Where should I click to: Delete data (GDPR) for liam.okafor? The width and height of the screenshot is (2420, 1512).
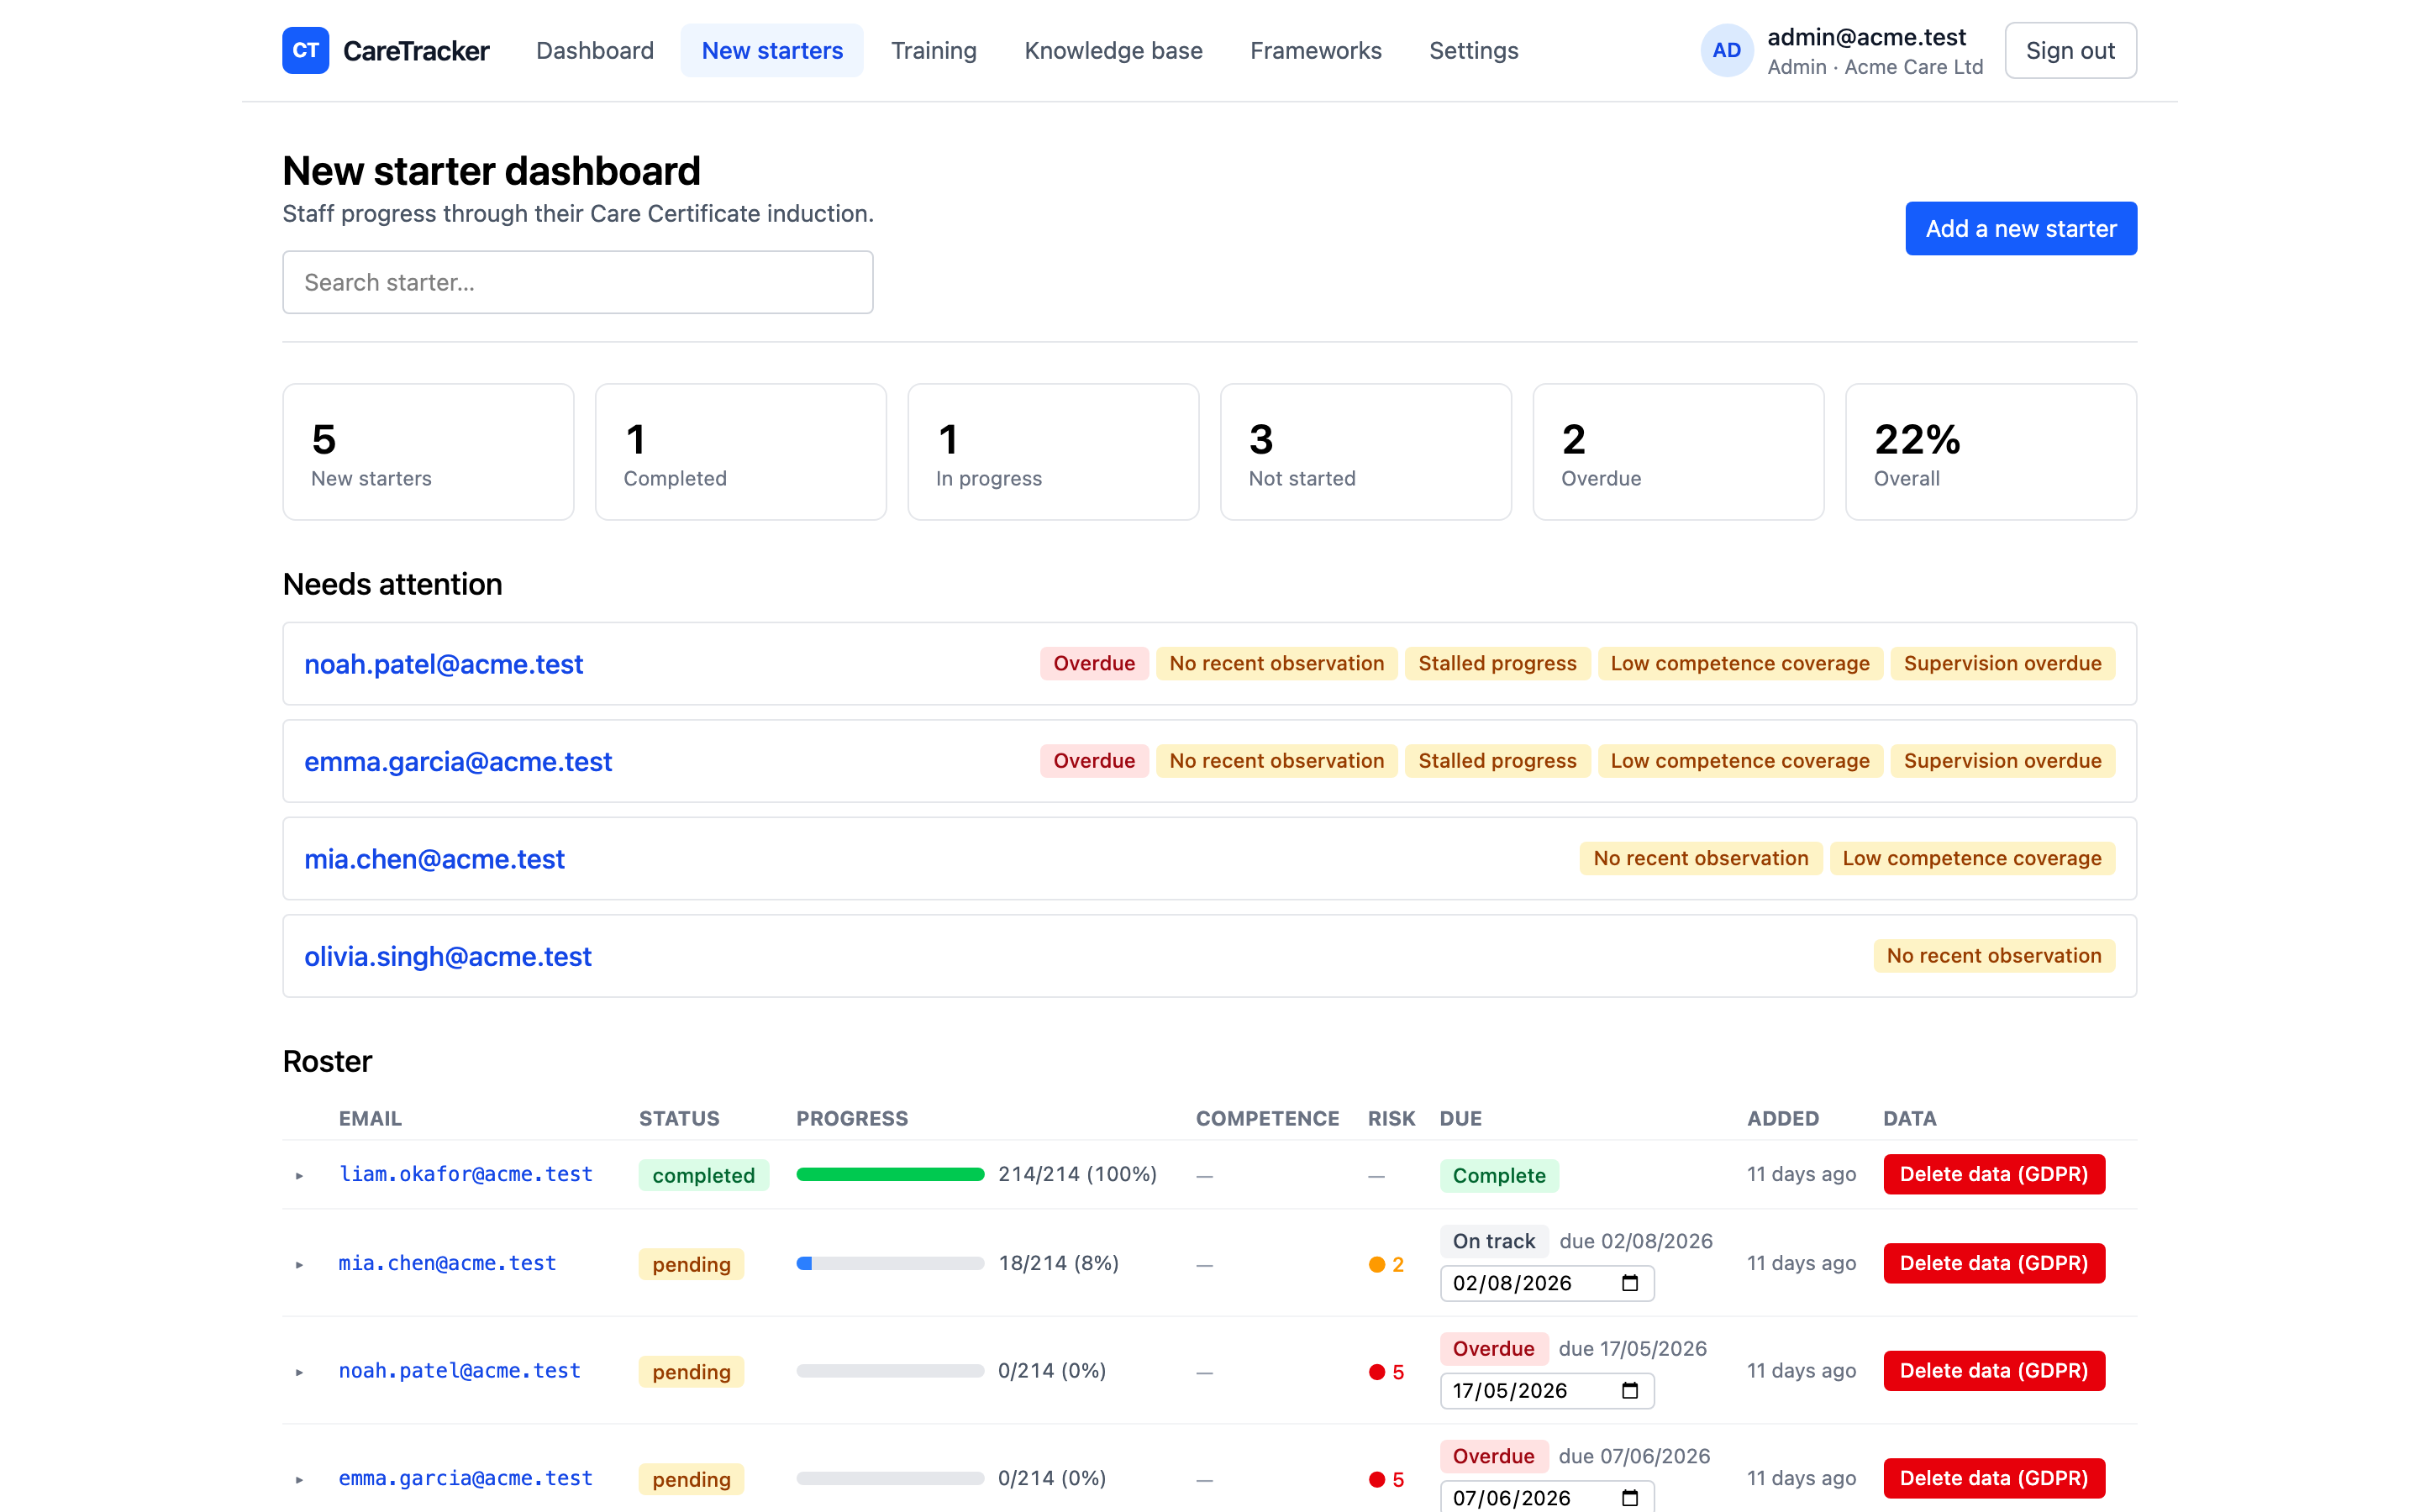pos(1993,1174)
